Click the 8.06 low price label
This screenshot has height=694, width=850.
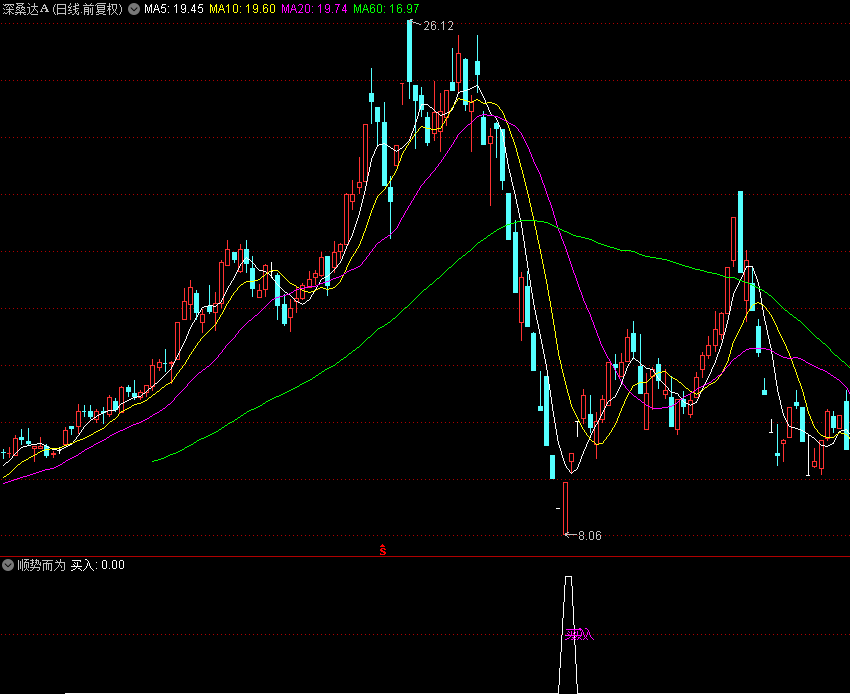pyautogui.click(x=590, y=536)
